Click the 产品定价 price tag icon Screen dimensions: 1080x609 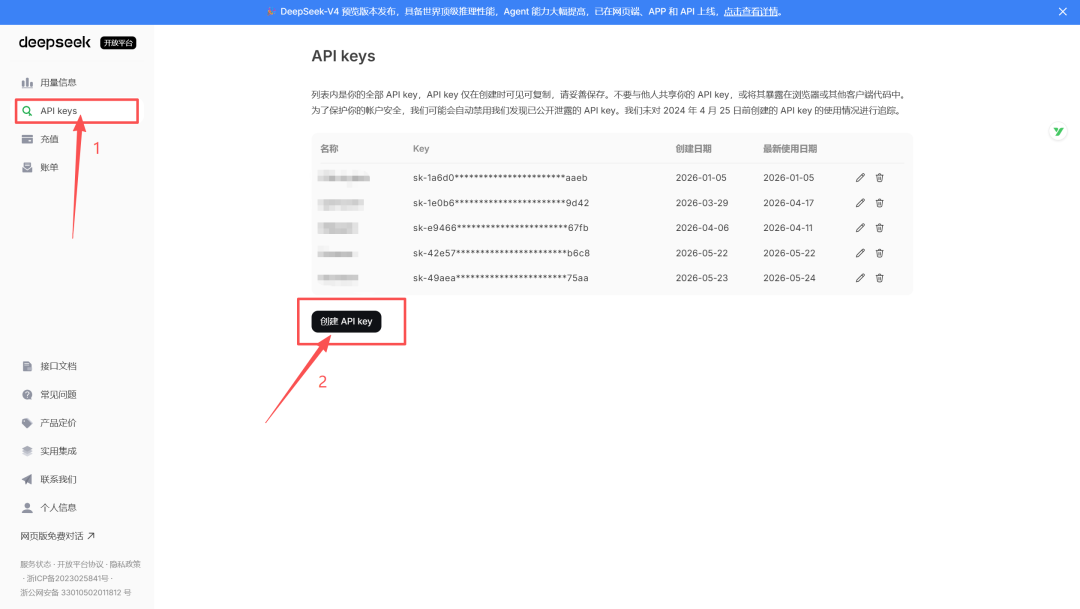(x=27, y=423)
